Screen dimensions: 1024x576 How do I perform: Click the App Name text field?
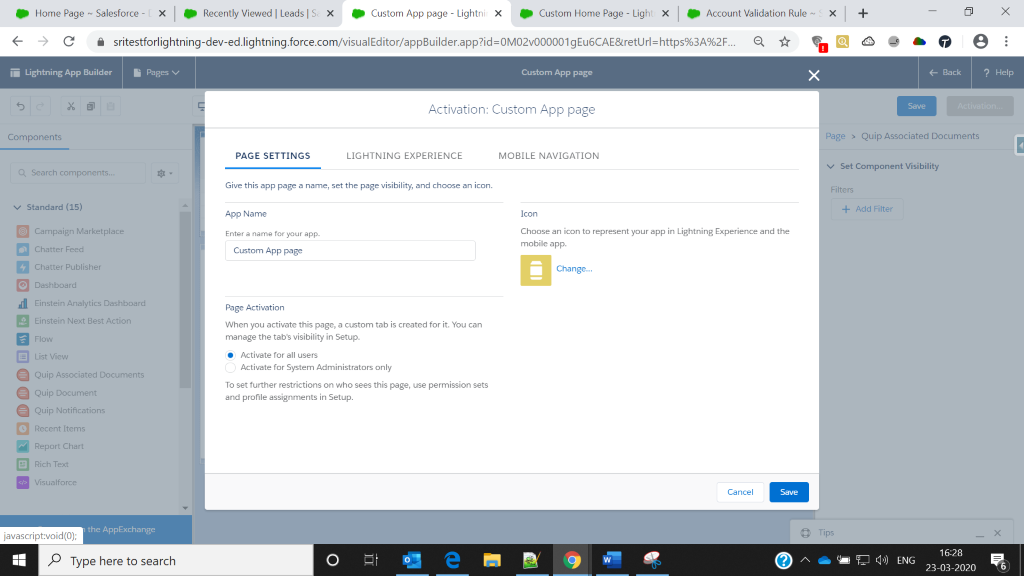click(350, 251)
